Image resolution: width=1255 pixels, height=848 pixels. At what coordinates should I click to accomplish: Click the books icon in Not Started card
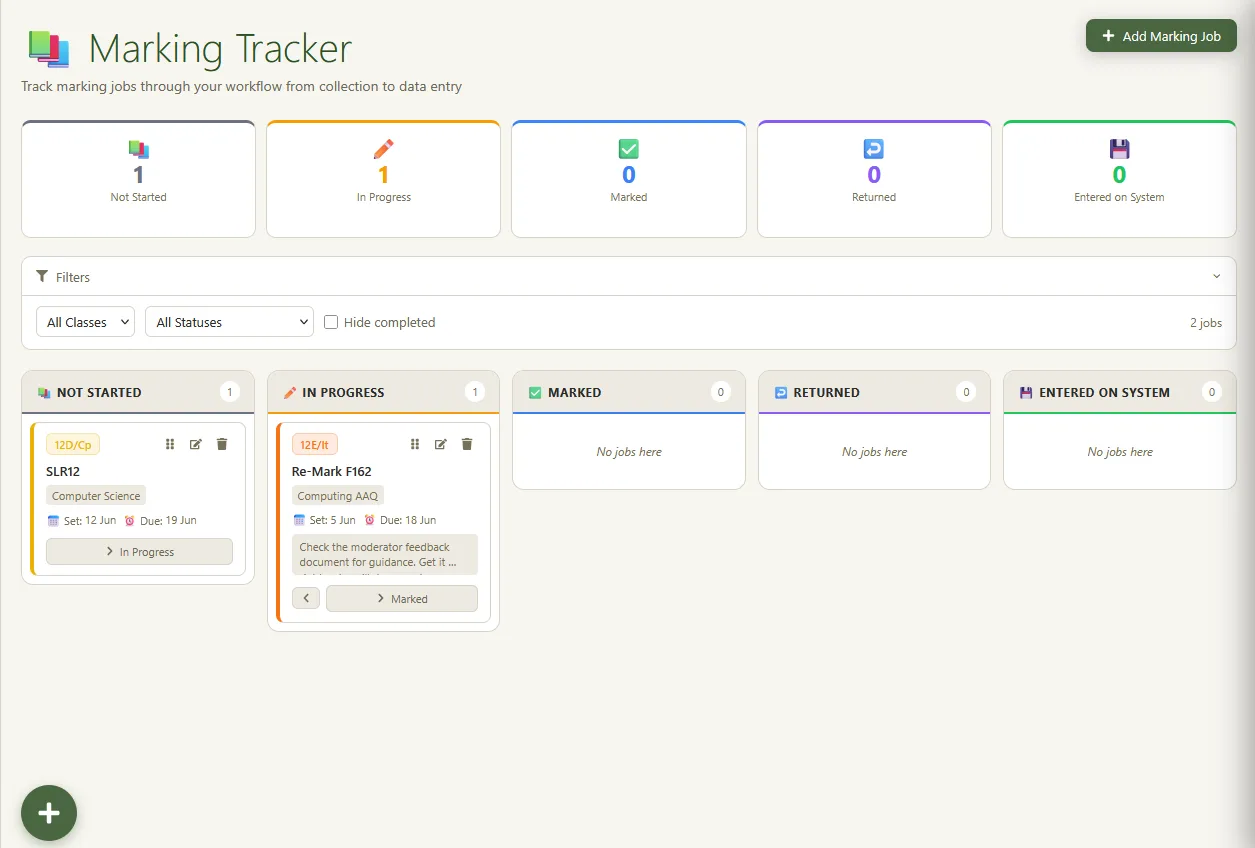(x=138, y=149)
